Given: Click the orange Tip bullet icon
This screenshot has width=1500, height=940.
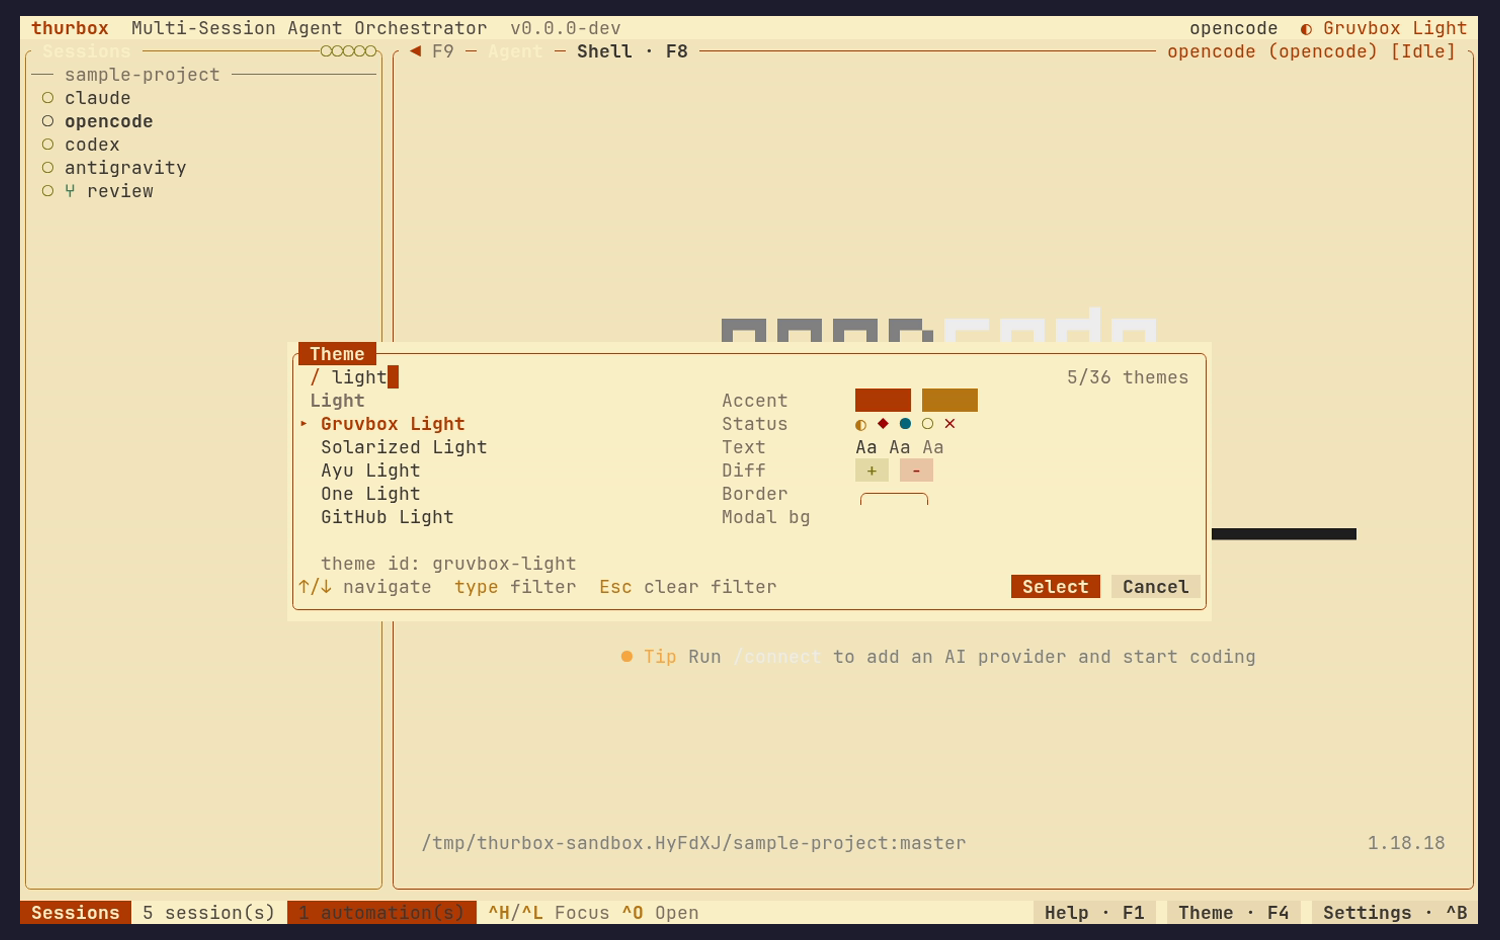Looking at the screenshot, I should pos(627,657).
